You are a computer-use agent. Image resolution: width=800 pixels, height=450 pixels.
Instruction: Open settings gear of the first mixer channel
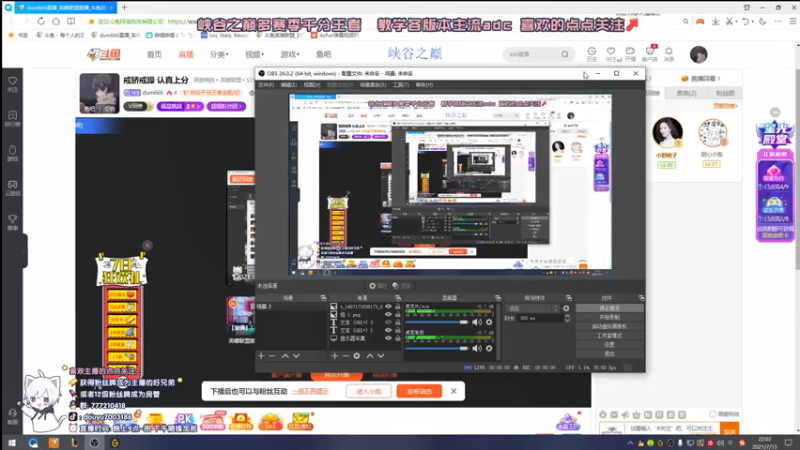click(489, 322)
